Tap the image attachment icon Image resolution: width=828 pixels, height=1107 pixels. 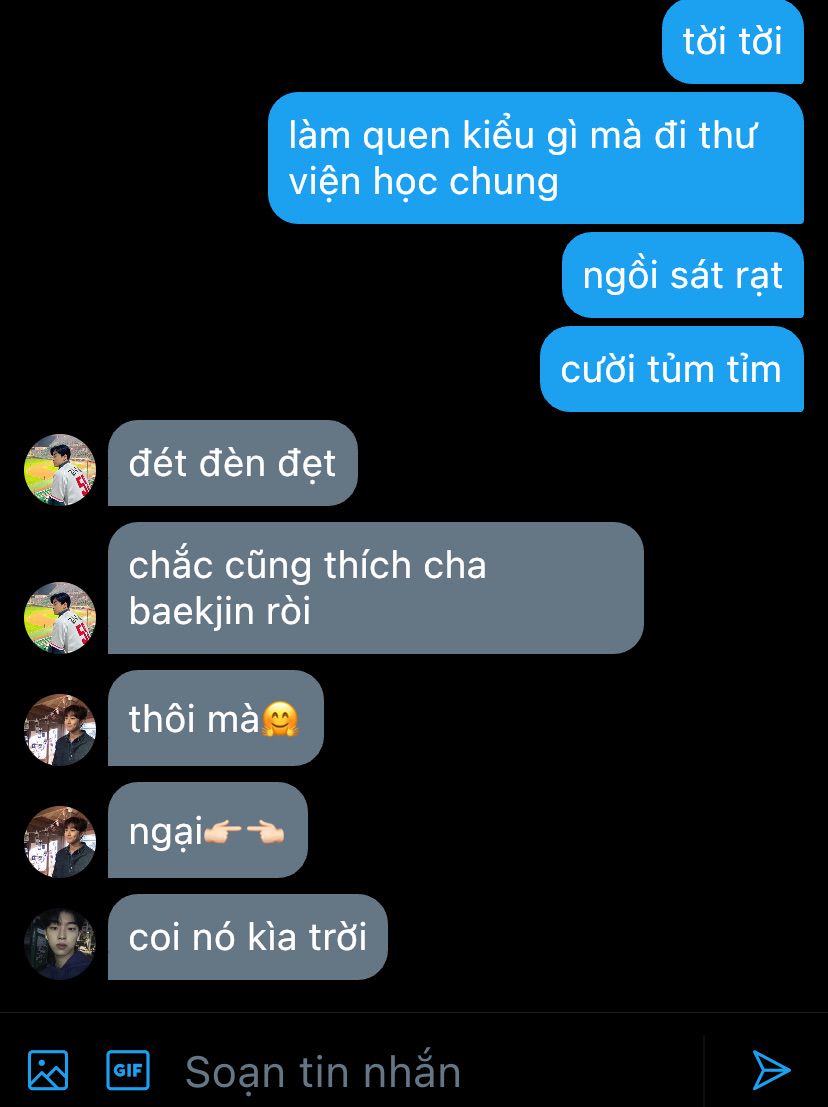pyautogui.click(x=48, y=1070)
